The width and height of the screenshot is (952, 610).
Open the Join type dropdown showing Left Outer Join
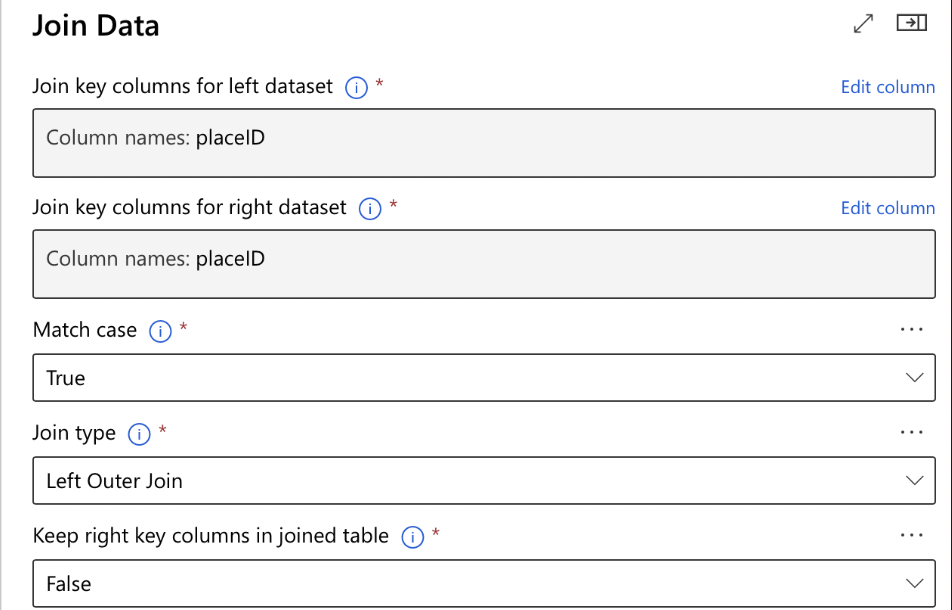coord(483,481)
